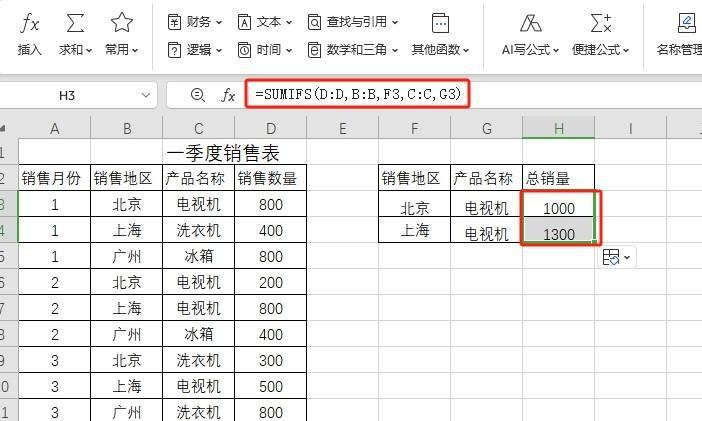Expand the 财务 dropdown arrow

click(218, 22)
